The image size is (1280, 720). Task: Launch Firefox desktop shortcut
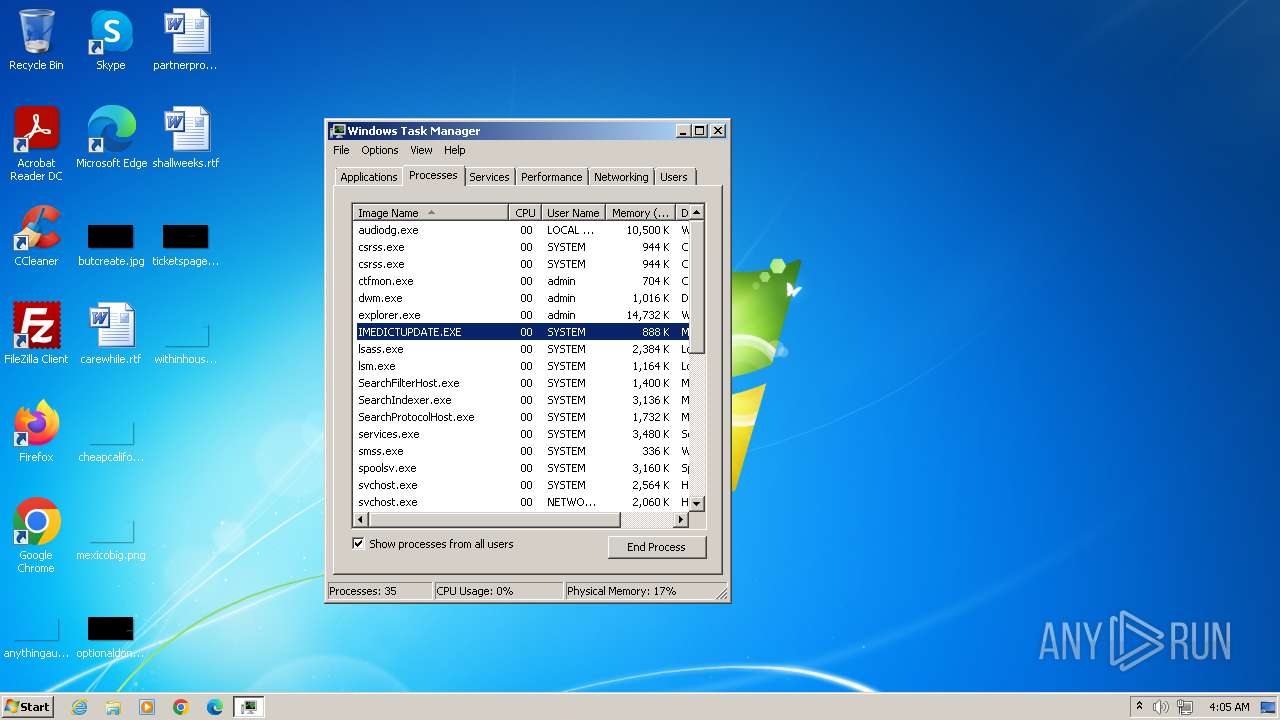point(36,431)
